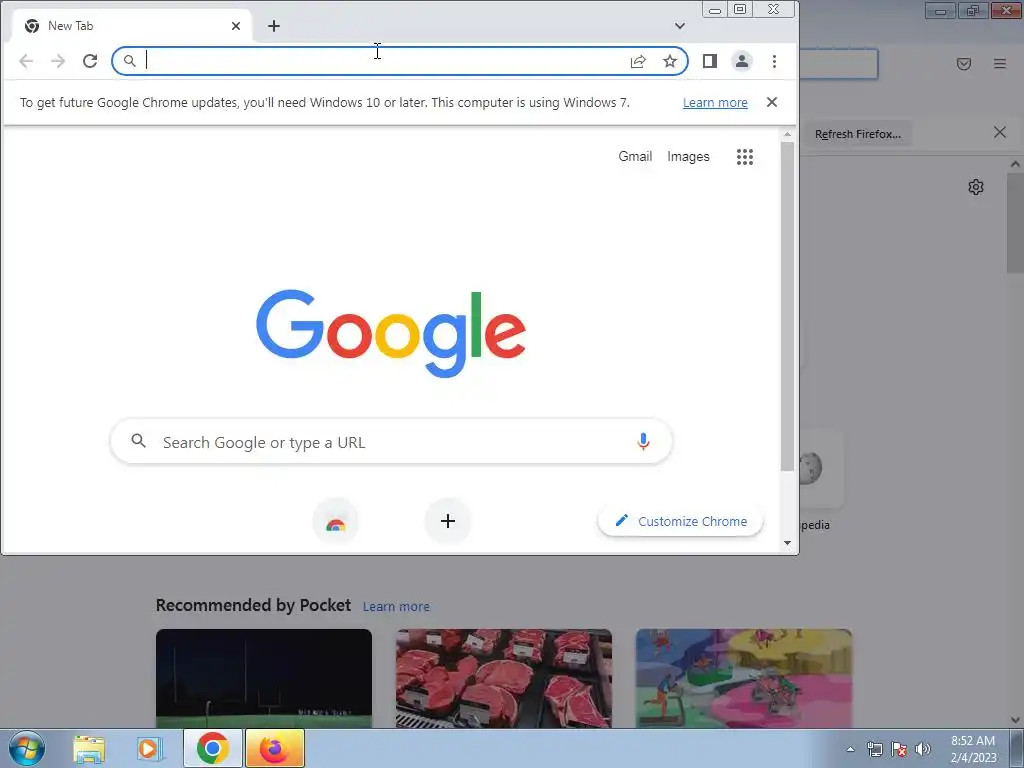Click the Firefox page scrollbar thumb
The image size is (1024, 768).
pos(1015,222)
